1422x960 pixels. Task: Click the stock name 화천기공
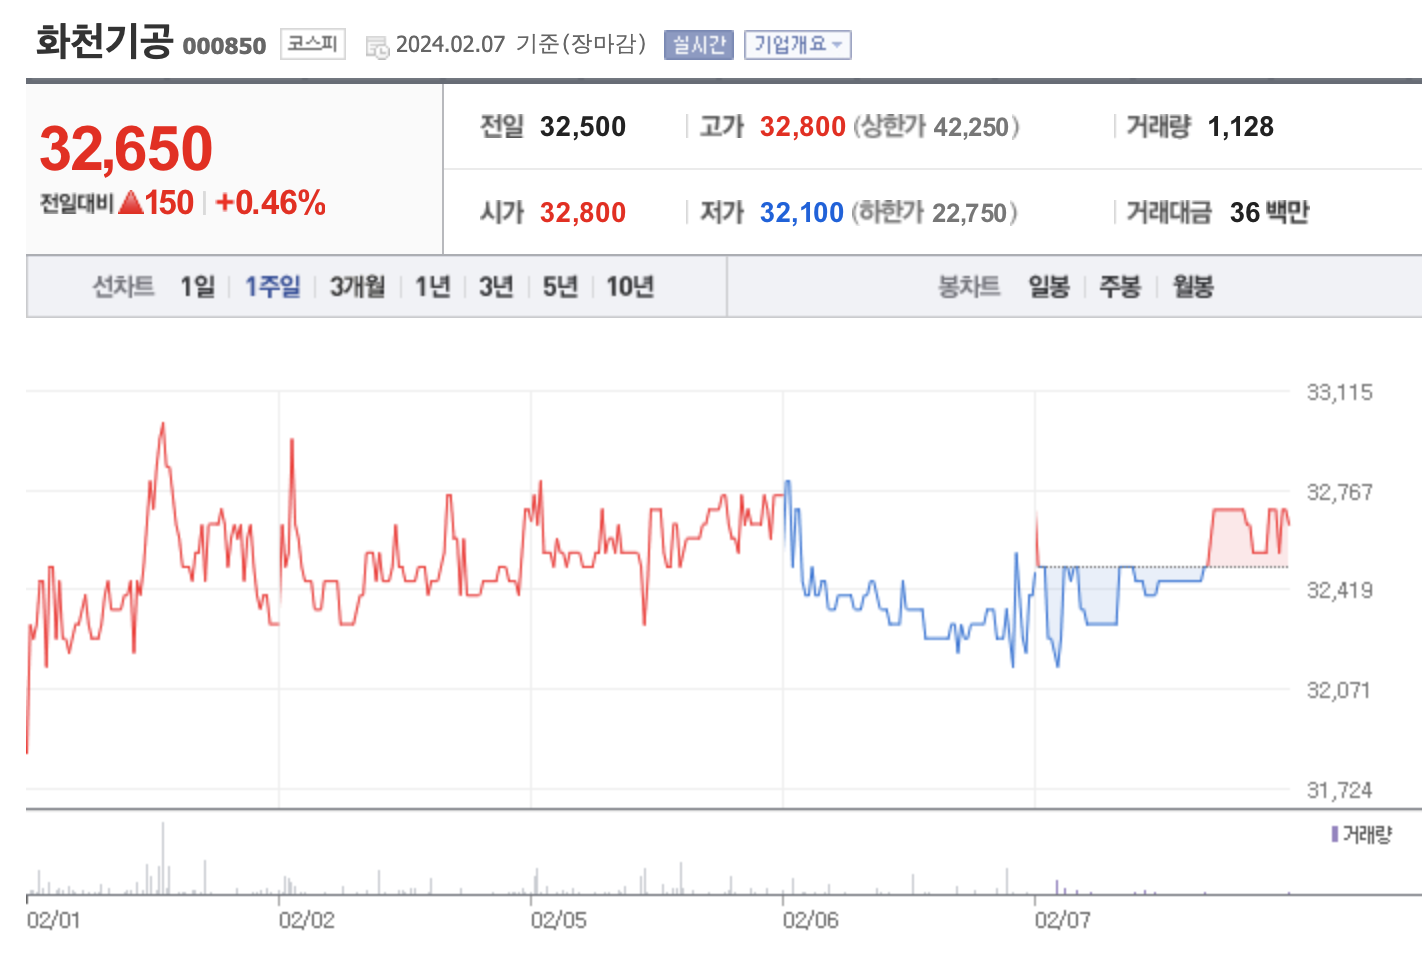[104, 42]
